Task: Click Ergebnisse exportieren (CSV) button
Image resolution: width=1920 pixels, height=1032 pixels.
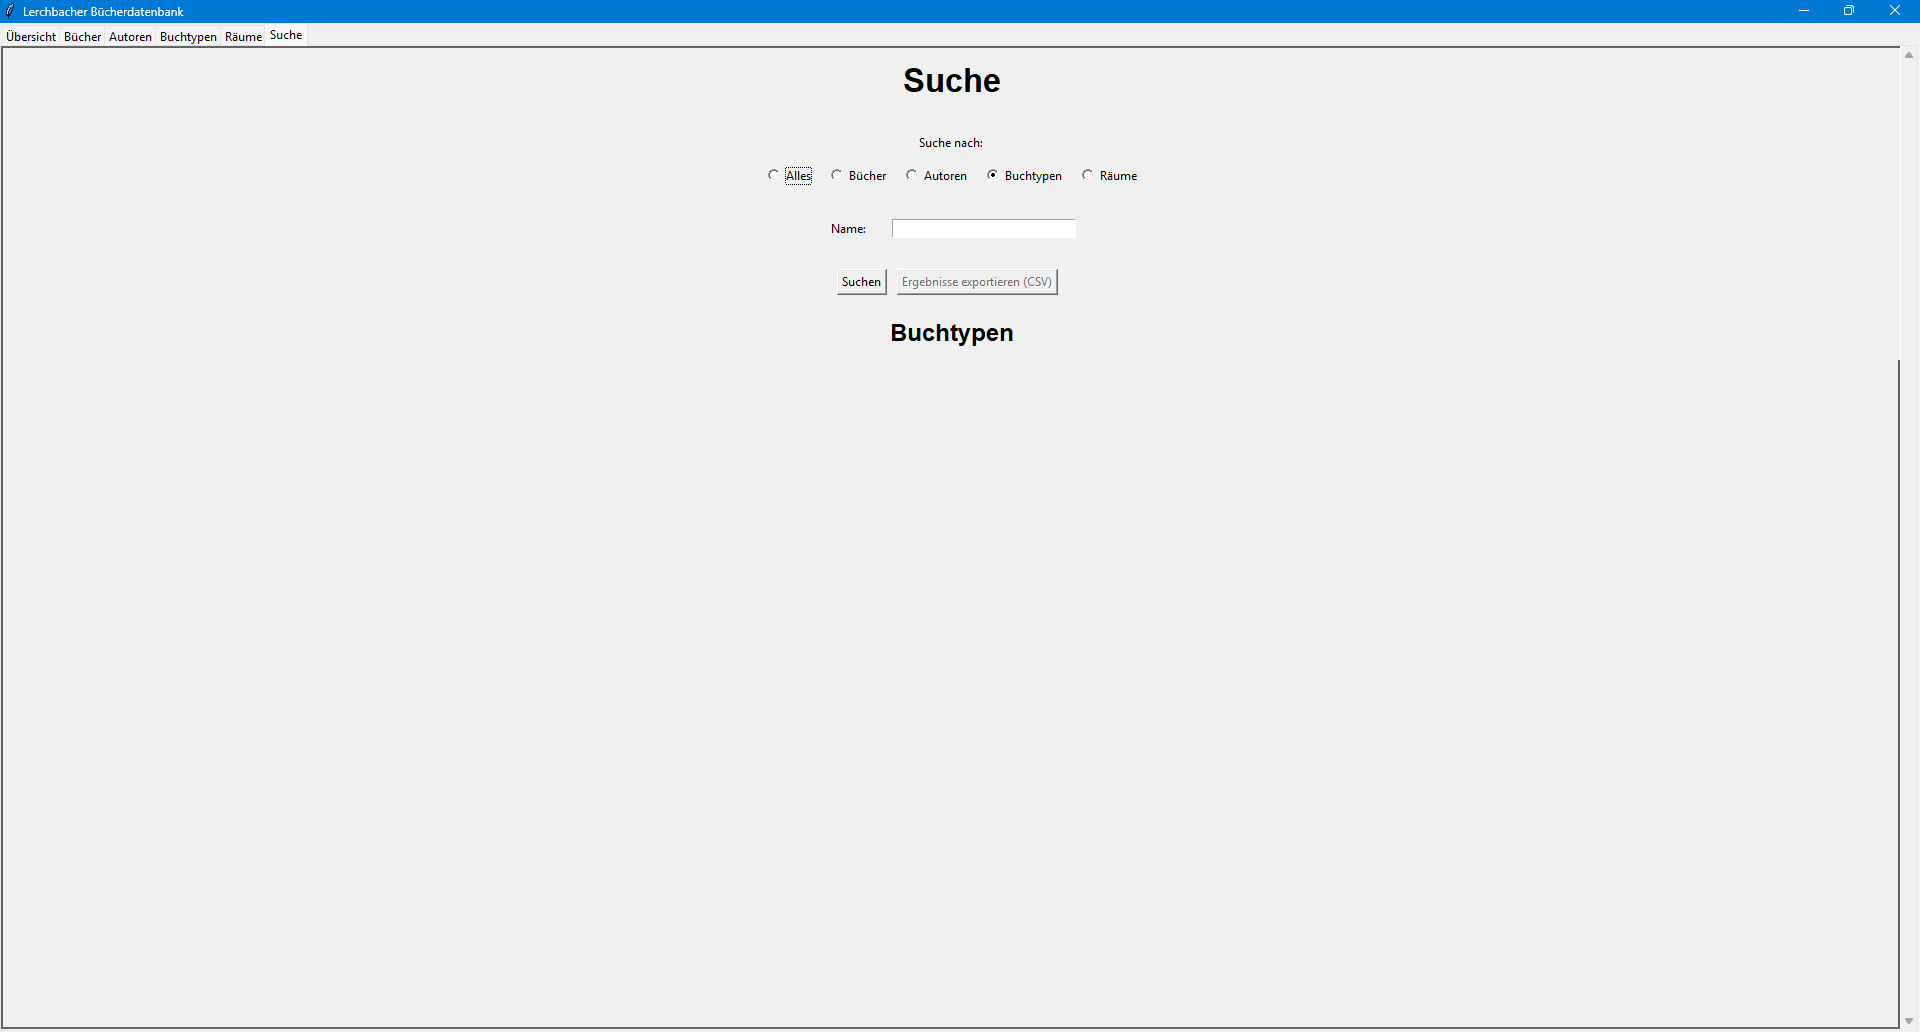Action: pos(976,282)
